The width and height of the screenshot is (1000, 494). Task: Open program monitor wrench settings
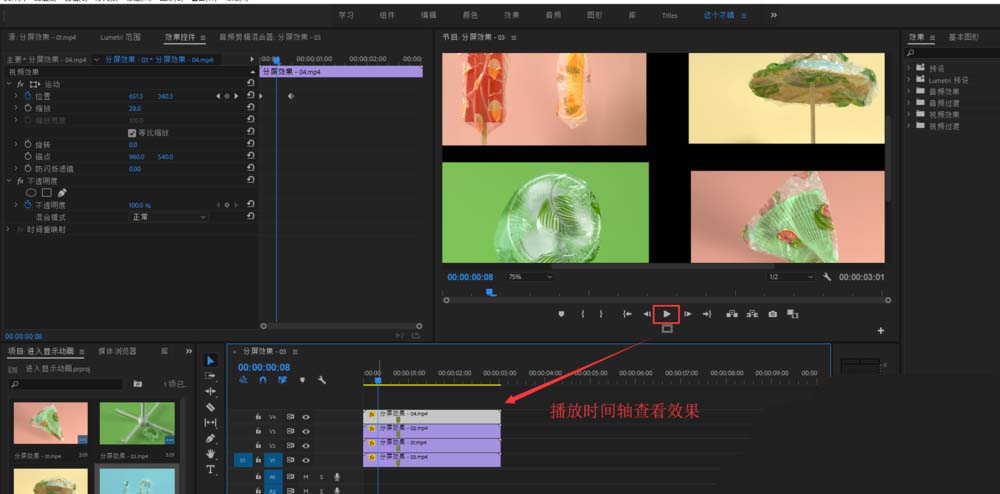coord(827,277)
